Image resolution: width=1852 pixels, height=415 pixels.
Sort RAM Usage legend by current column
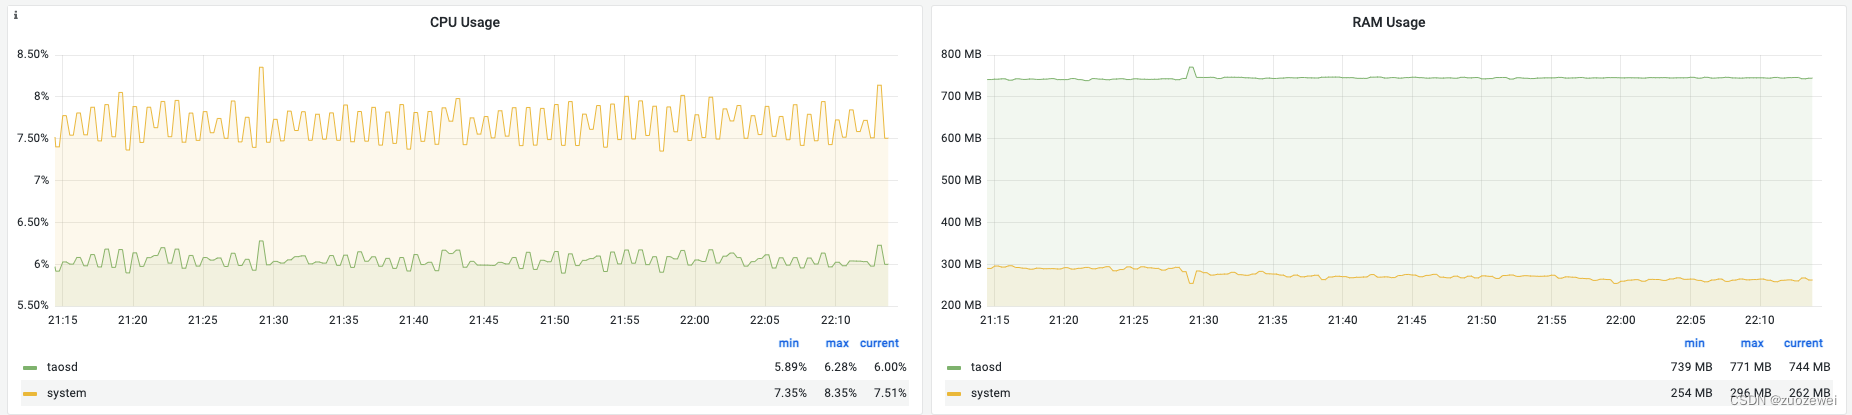pyautogui.click(x=1803, y=343)
